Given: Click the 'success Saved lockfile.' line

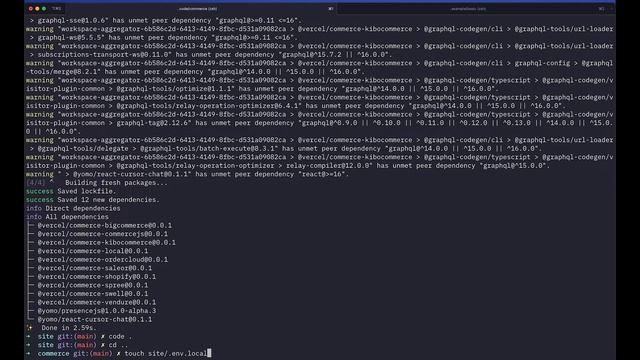Looking at the screenshot, I should tap(71, 191).
